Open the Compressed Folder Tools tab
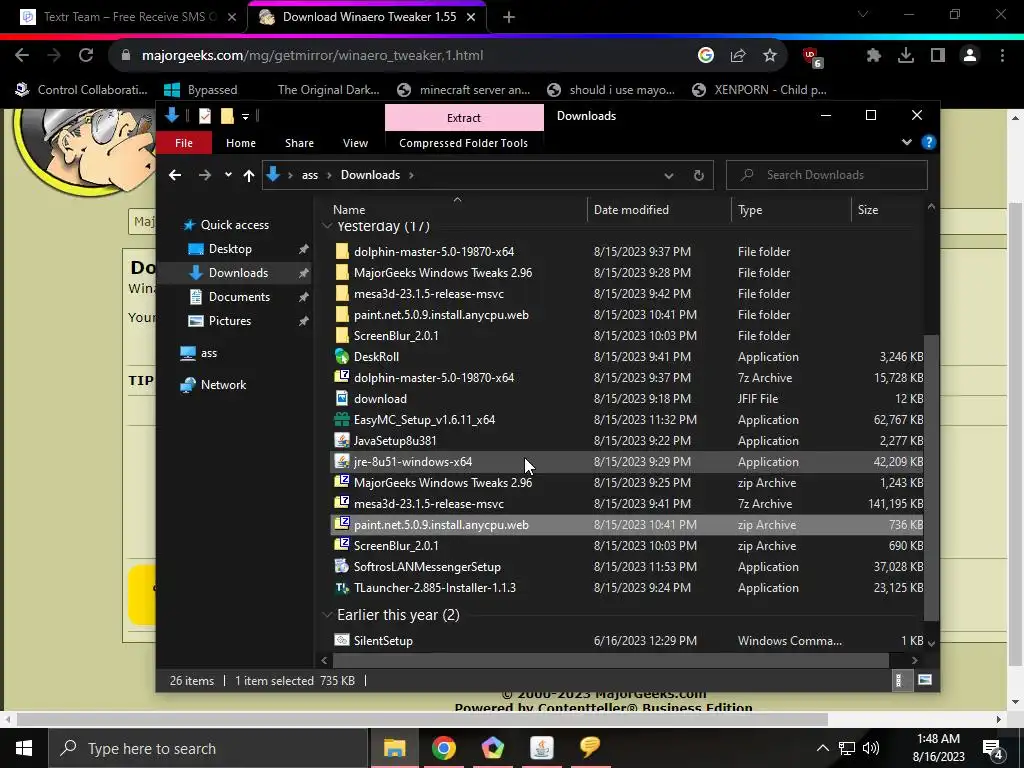Image resolution: width=1024 pixels, height=768 pixels. pos(463,143)
